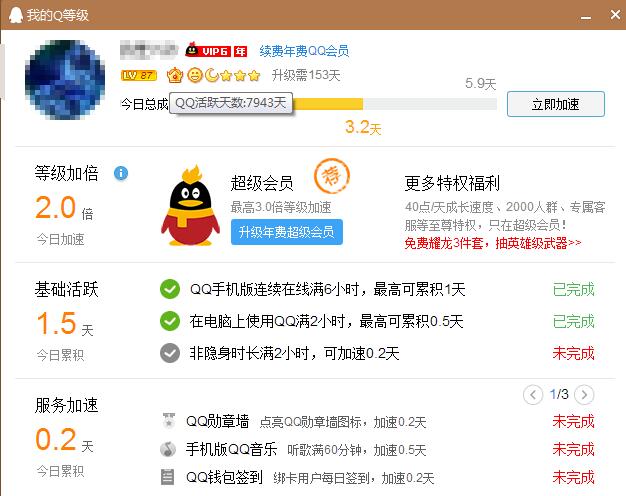Click the daily growth progress bar
Image resolution: width=626 pixels, height=496 pixels.
click(394, 104)
